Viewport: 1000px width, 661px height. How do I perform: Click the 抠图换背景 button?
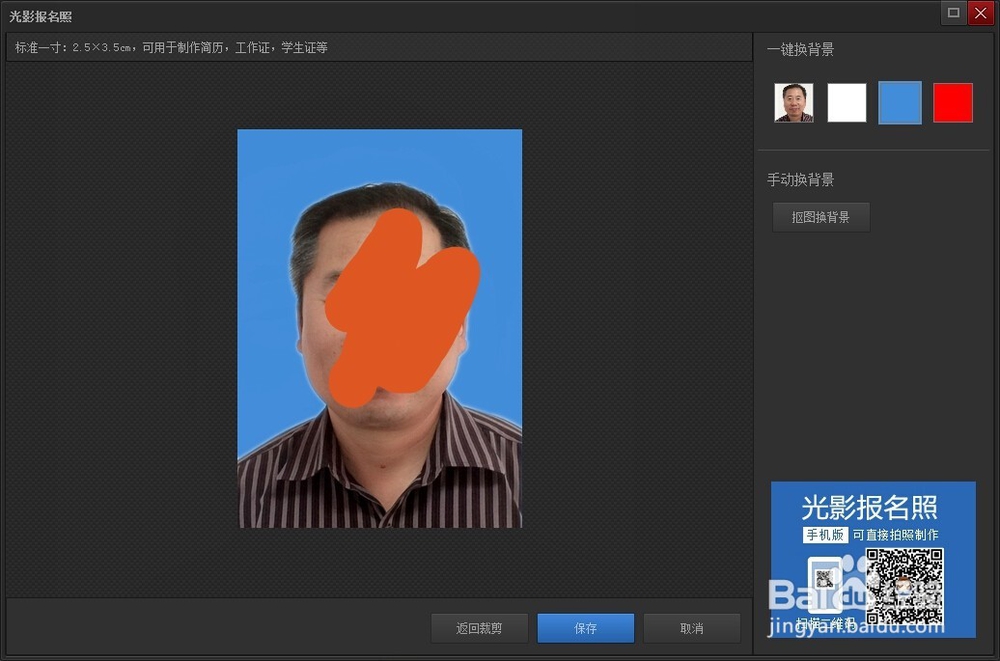(821, 217)
